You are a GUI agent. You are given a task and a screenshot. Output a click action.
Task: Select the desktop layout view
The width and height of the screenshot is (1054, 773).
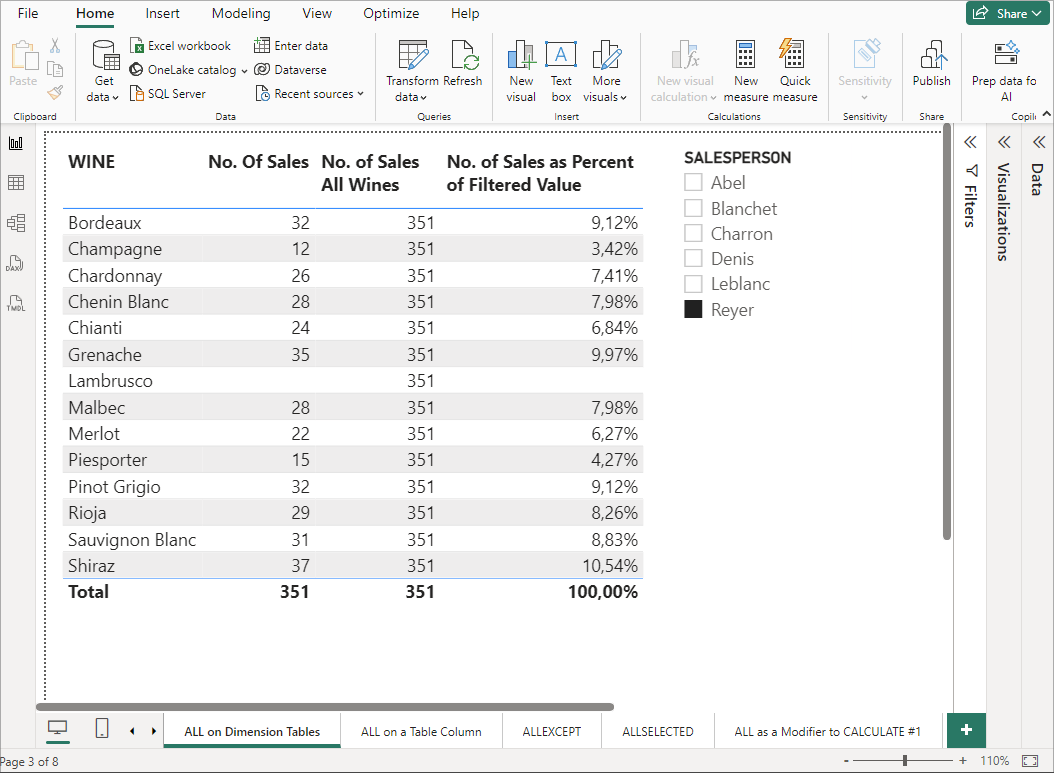point(58,728)
